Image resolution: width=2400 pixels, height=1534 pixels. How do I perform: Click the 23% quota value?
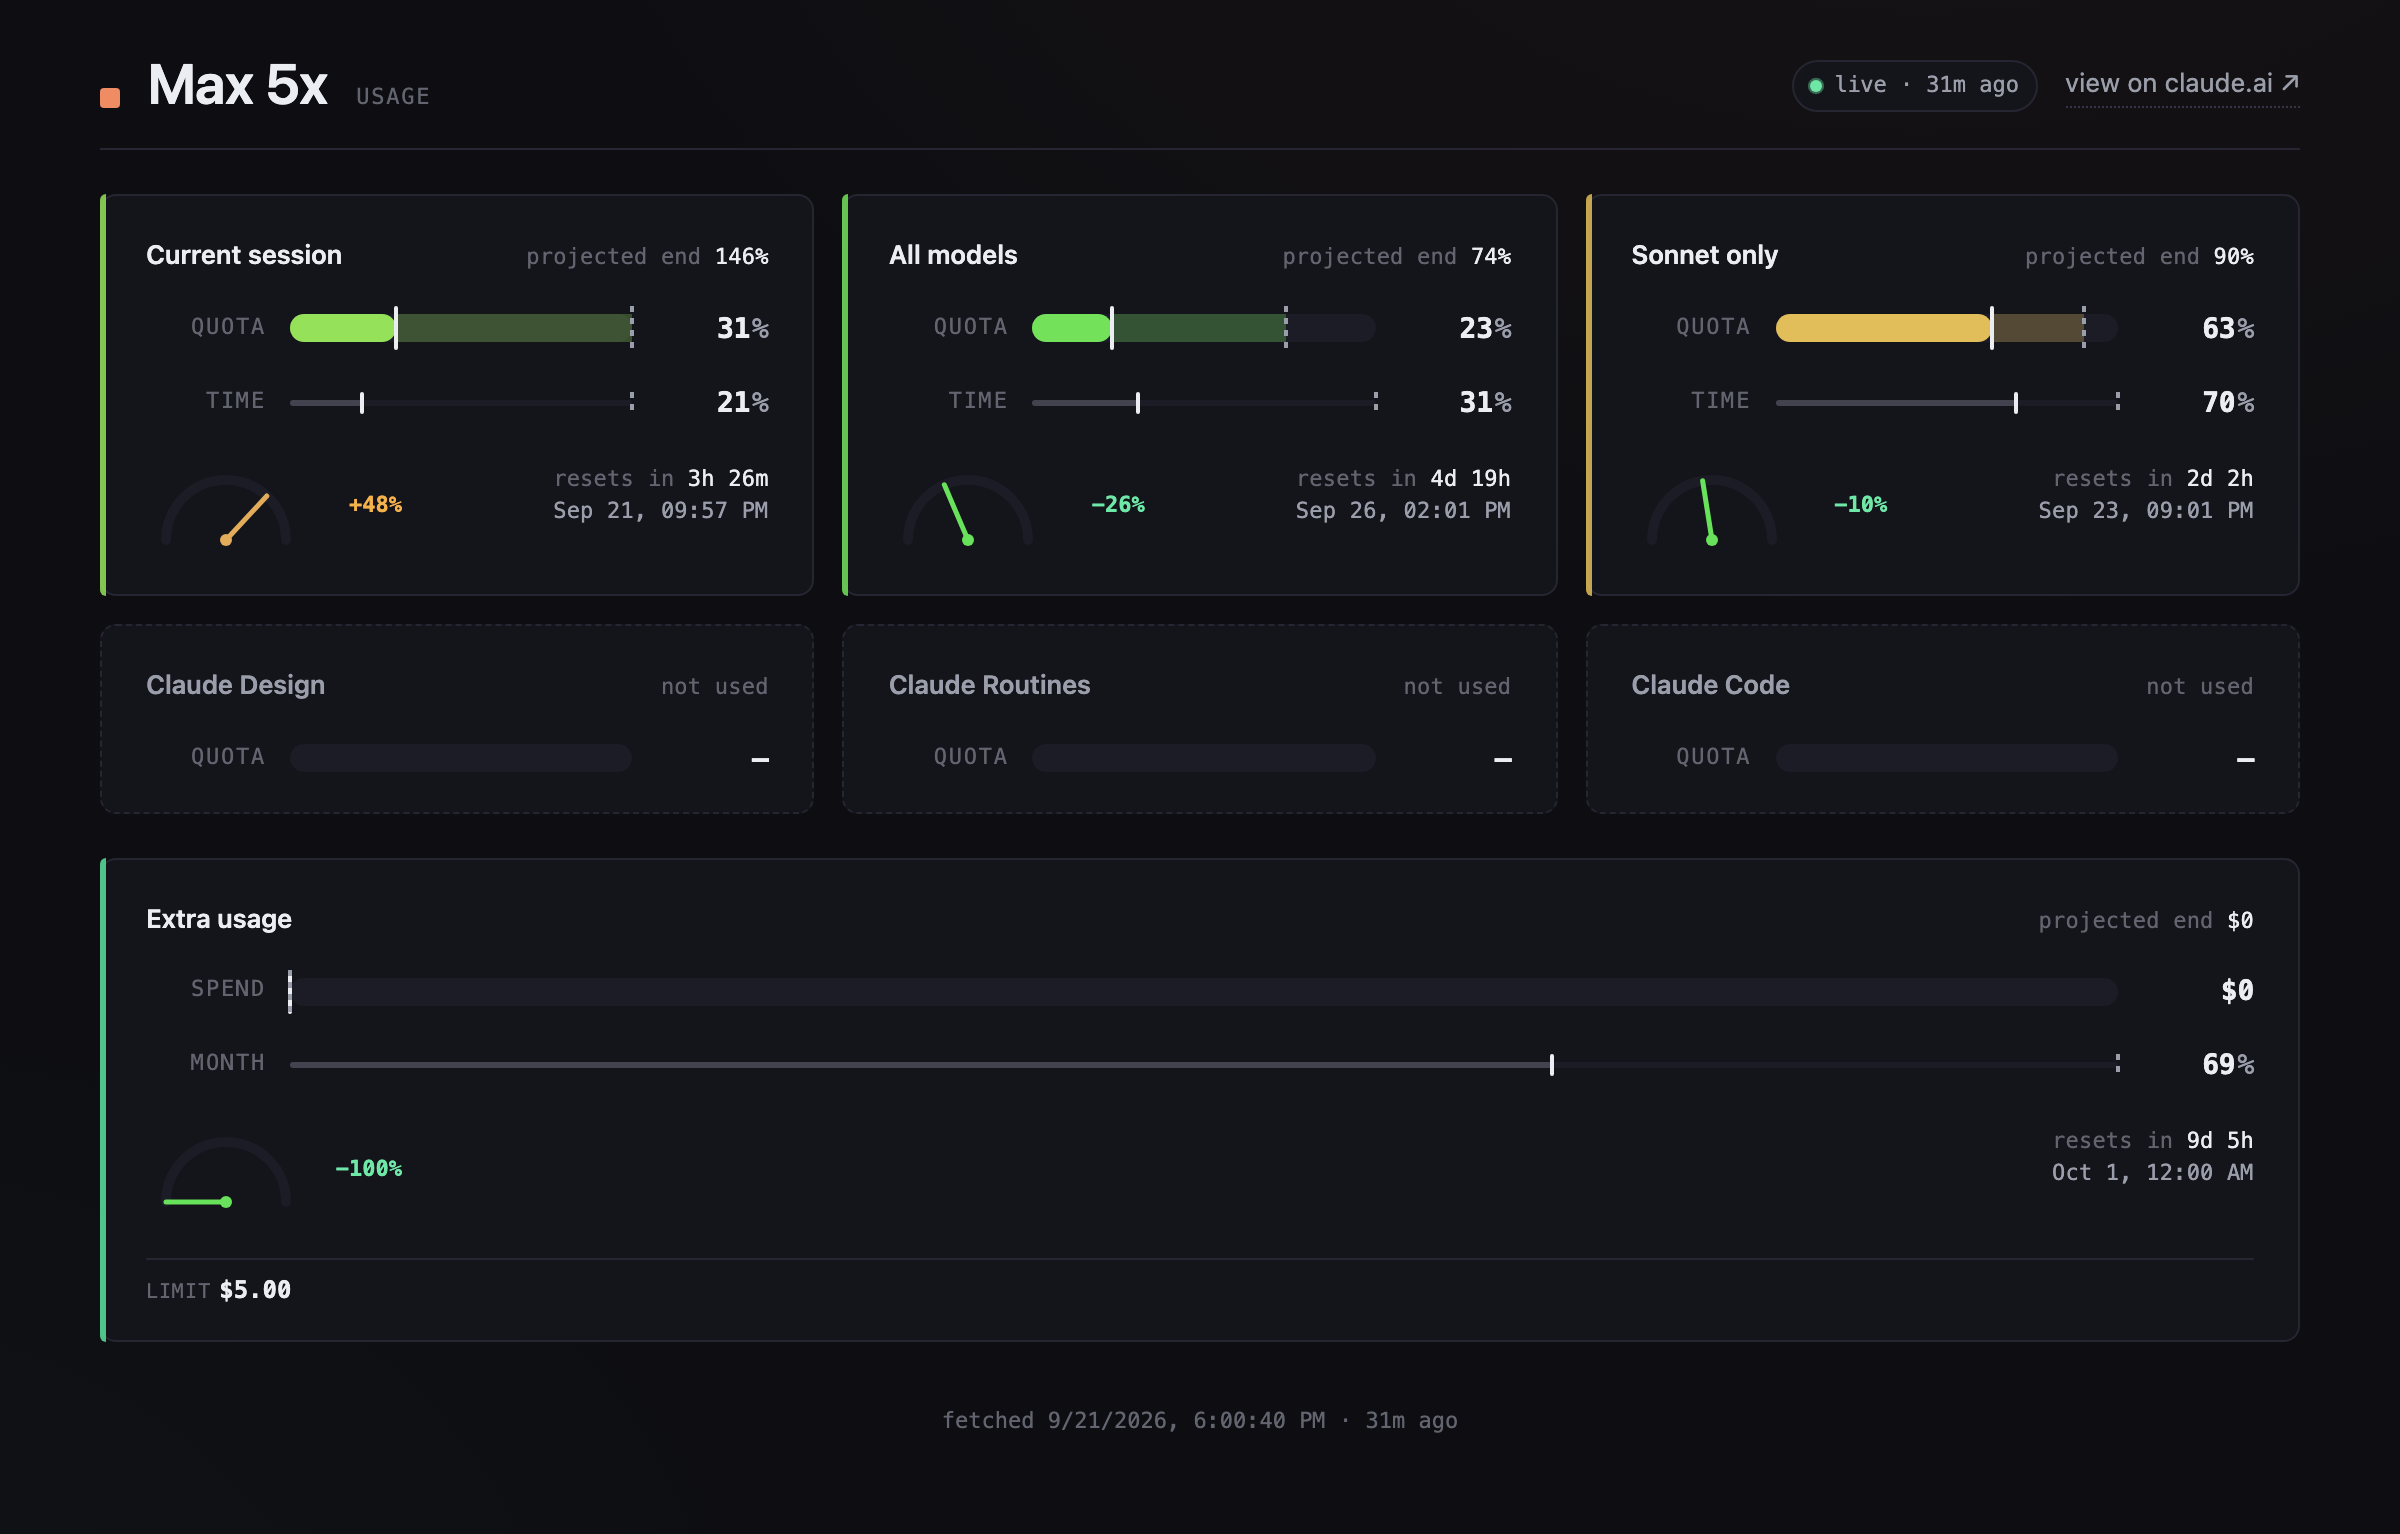coord(1485,328)
